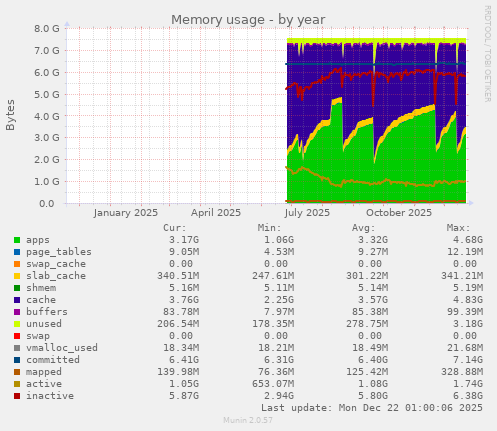Click the 'Memory usage - by year' title
497x431 pixels.
pos(248,20)
